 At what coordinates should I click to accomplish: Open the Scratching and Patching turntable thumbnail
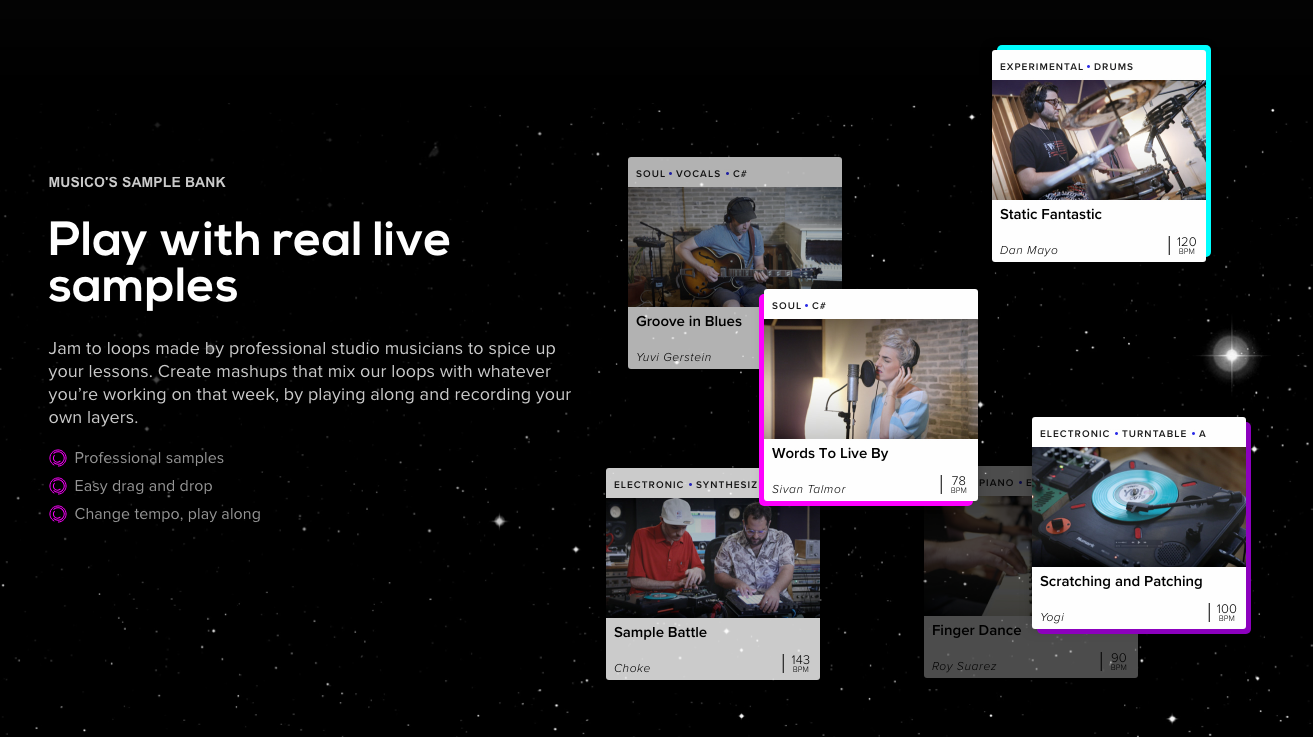tap(1139, 507)
